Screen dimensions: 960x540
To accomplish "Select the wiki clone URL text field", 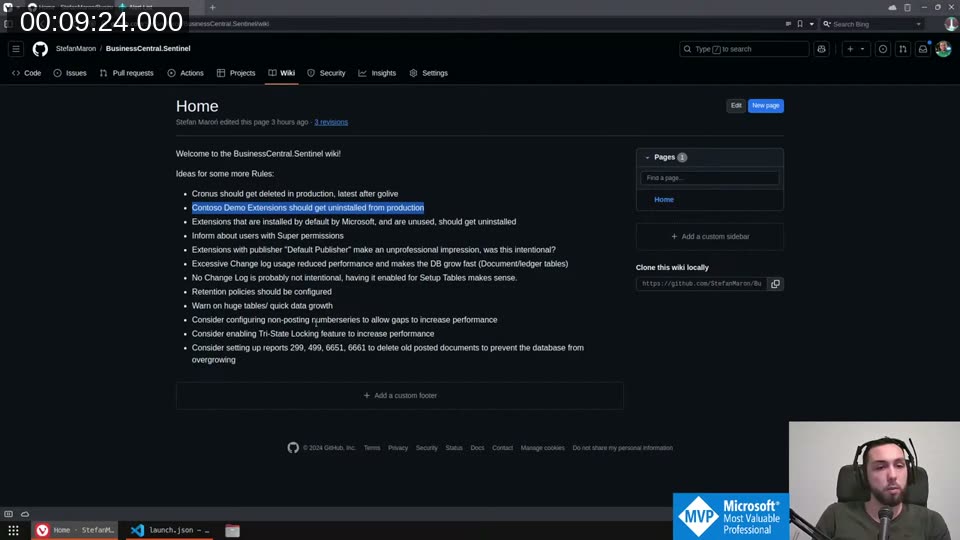I will [x=702, y=284].
